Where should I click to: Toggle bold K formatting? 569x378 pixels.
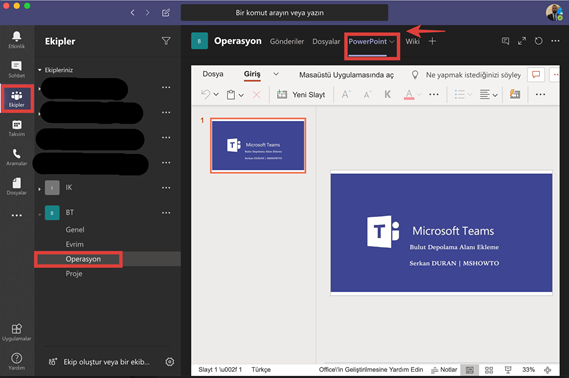(x=388, y=94)
